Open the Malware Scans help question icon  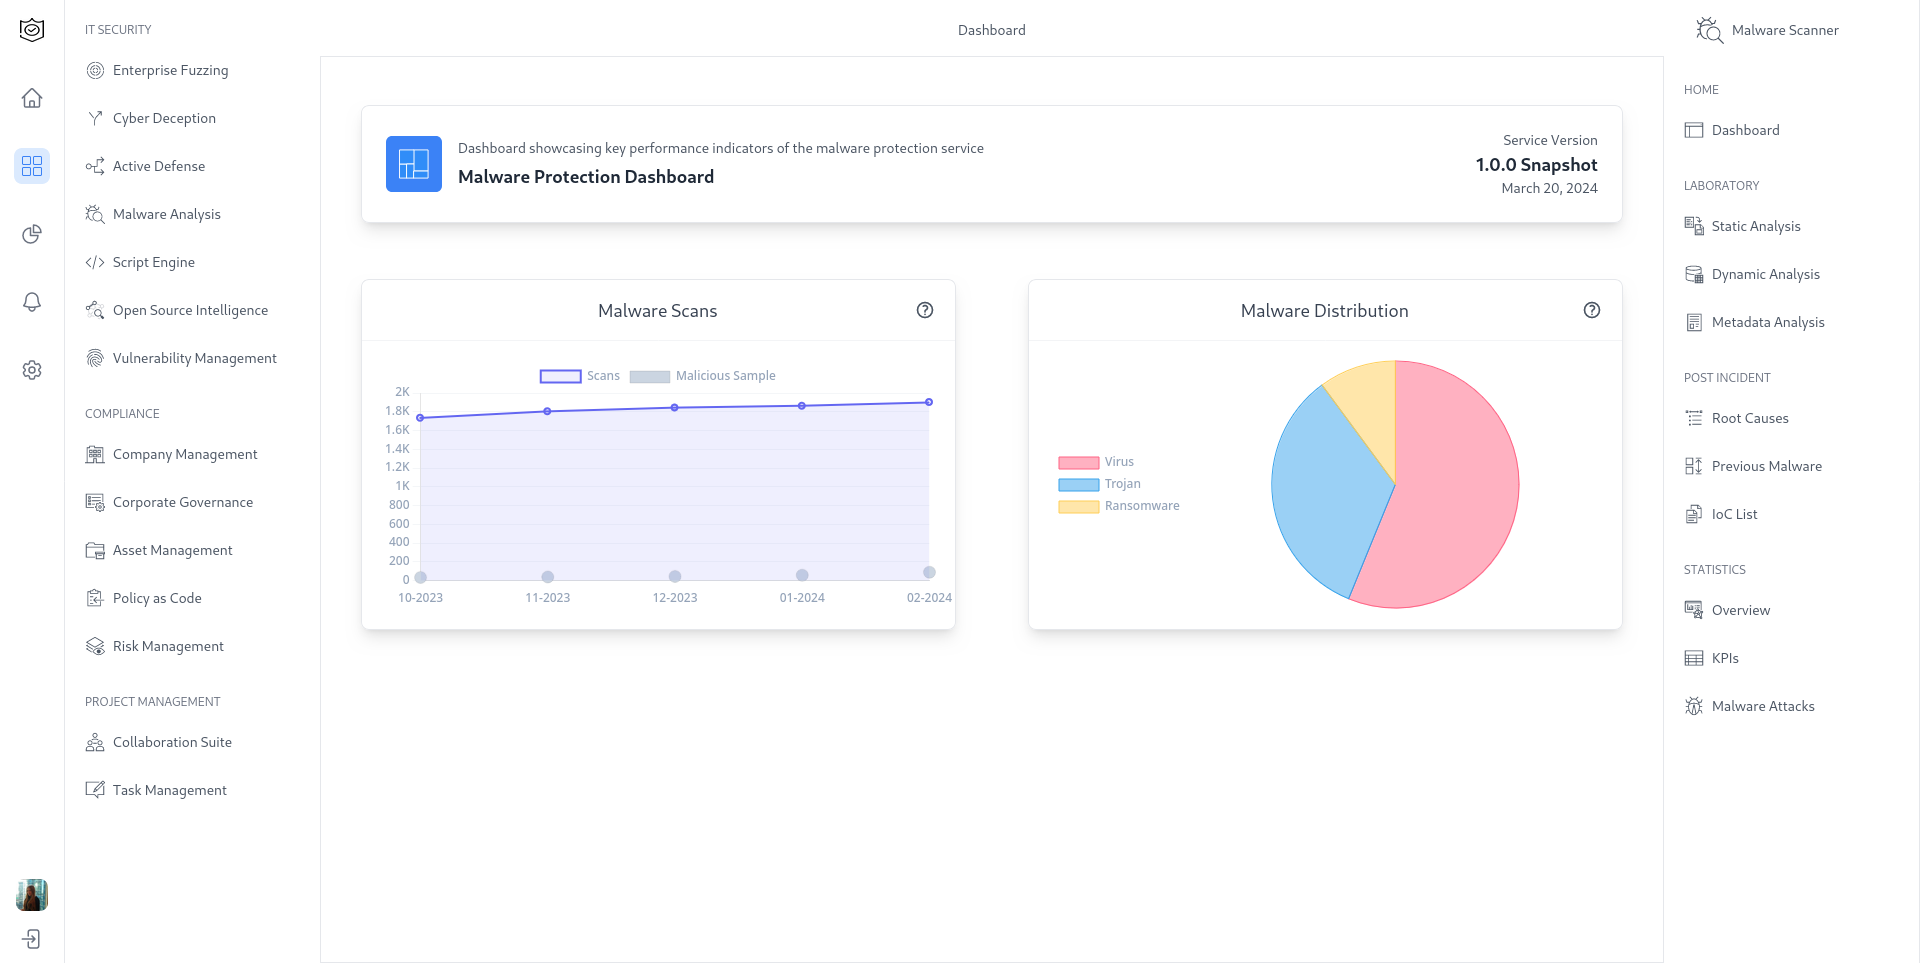tap(925, 310)
